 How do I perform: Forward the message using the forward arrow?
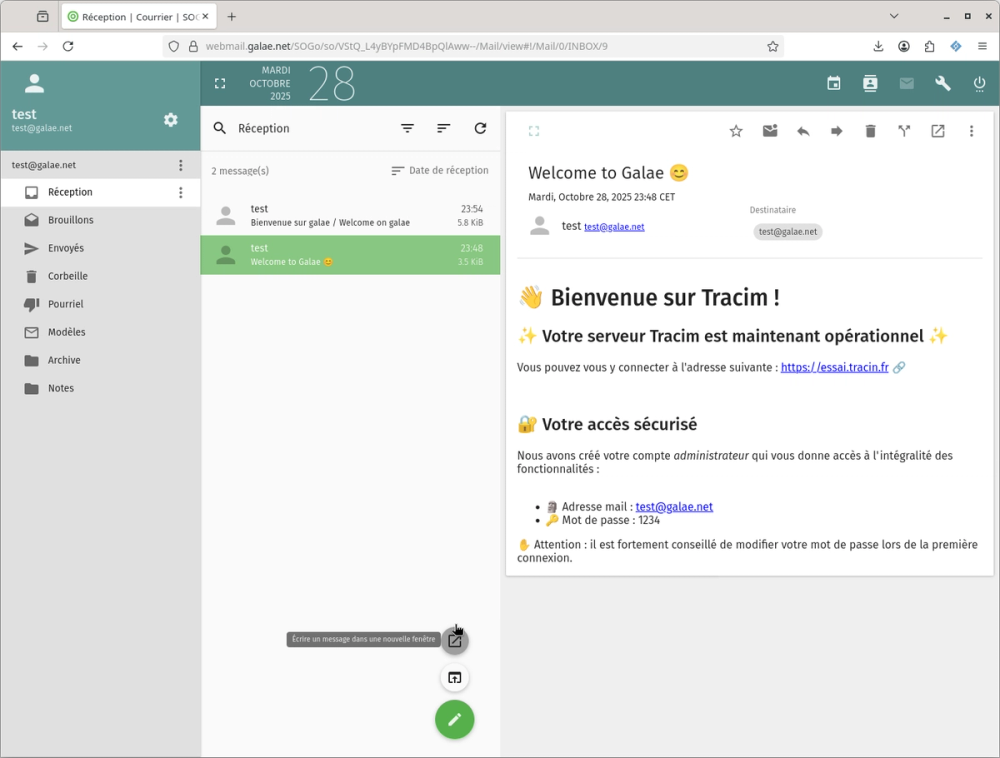pos(836,130)
